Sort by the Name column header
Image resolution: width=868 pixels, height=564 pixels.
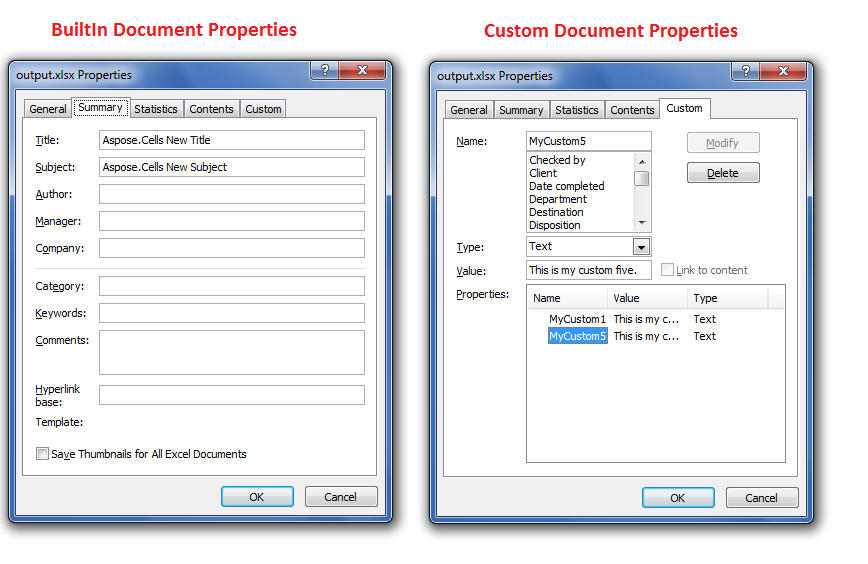pos(567,298)
